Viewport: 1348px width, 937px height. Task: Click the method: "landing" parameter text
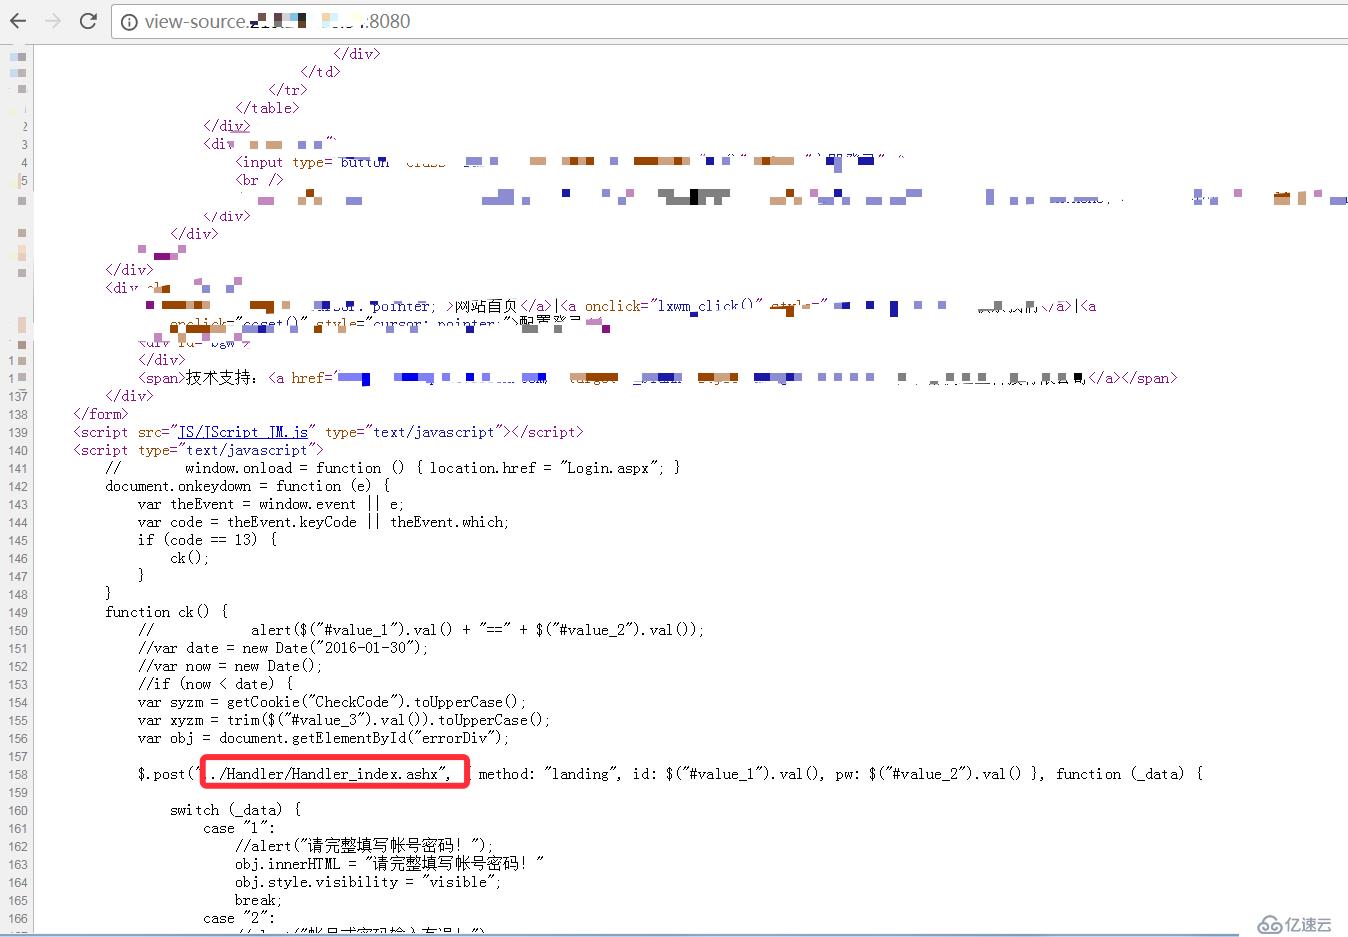[x=549, y=774]
